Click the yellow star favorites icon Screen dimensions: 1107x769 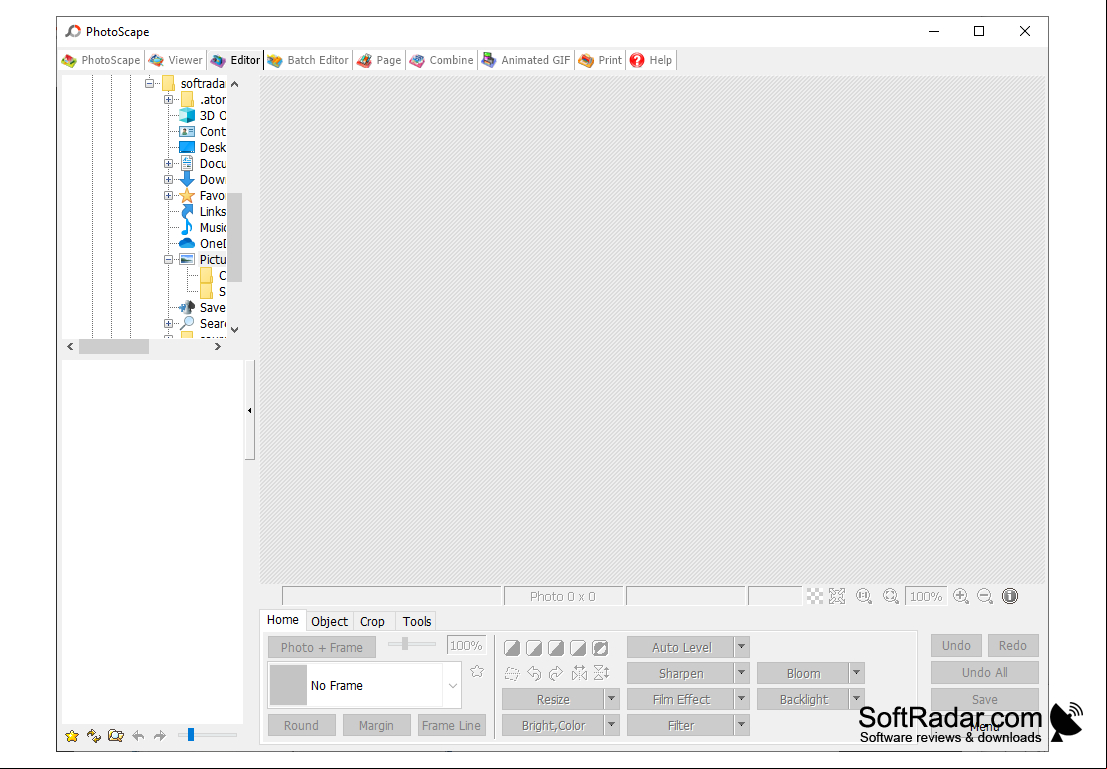click(x=71, y=736)
